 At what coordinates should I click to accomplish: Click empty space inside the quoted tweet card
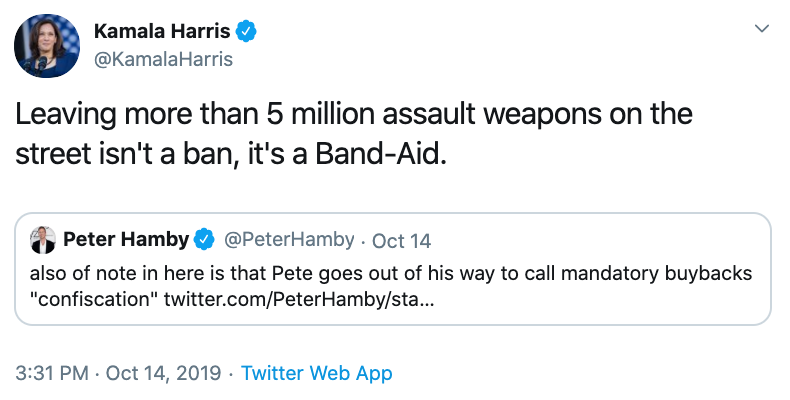coord(600,300)
